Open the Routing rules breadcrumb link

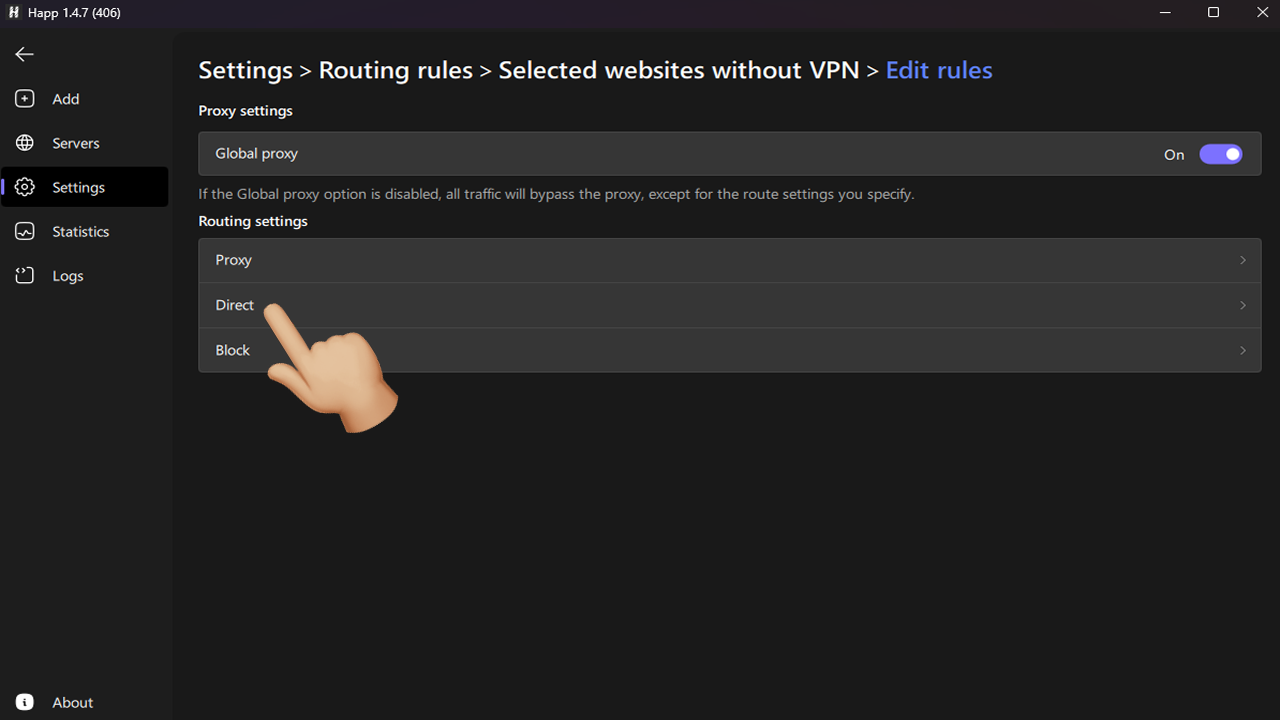(x=395, y=70)
